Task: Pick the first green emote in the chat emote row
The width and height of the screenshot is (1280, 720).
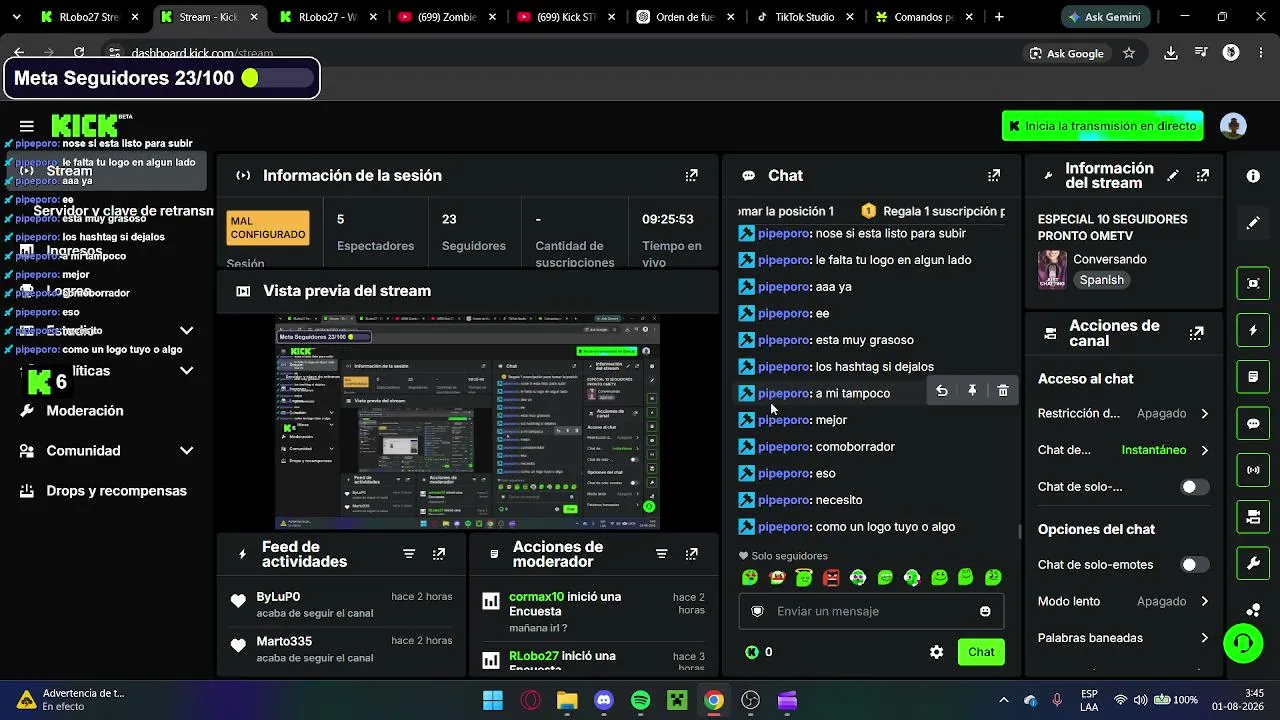Action: point(750,577)
